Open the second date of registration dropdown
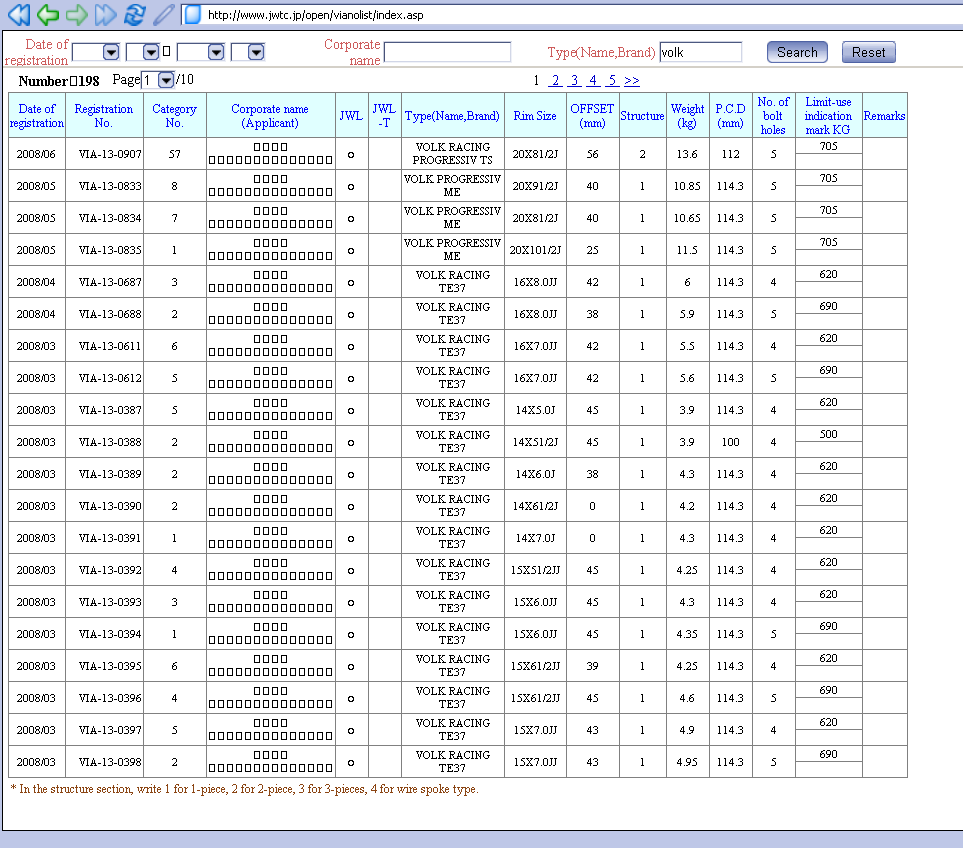Screen dimensions: 963x848 click(x=151, y=52)
